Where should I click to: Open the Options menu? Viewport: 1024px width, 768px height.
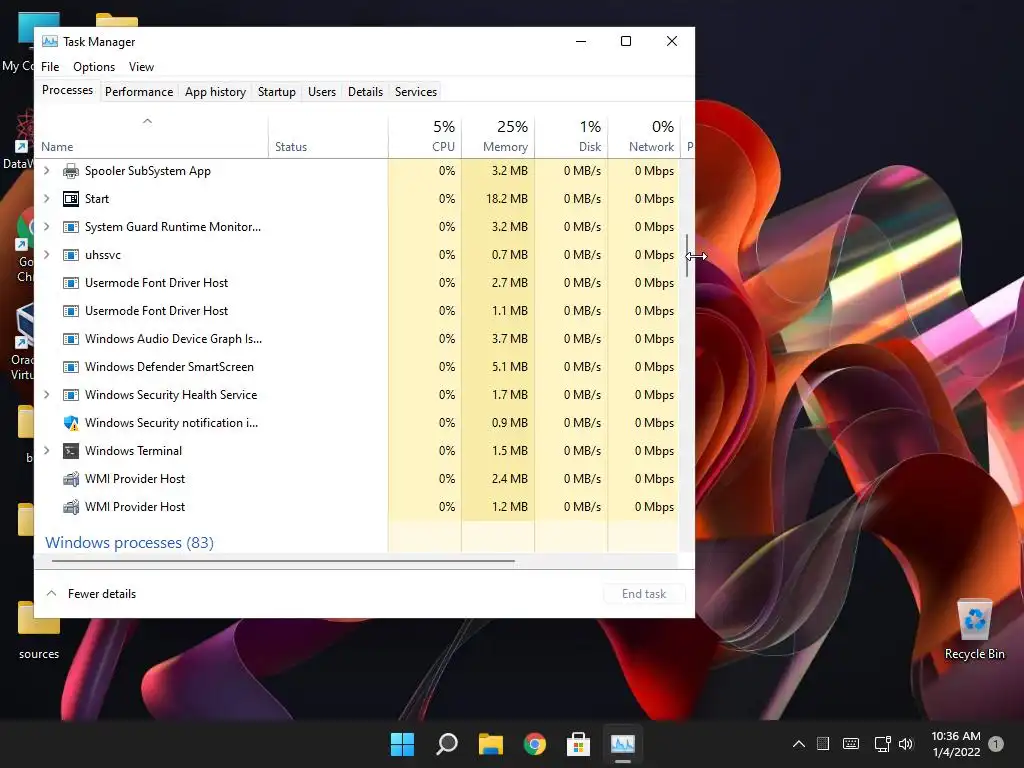point(94,67)
